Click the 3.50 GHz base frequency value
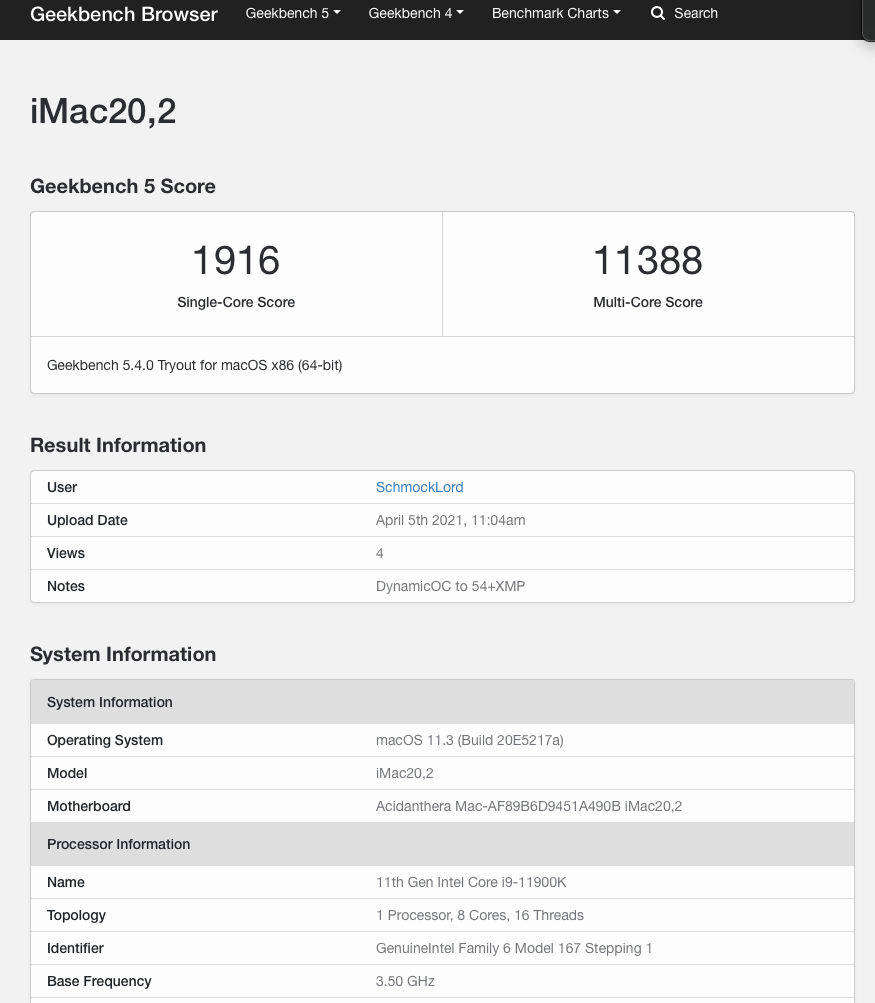The height and width of the screenshot is (1003, 875). pos(406,981)
